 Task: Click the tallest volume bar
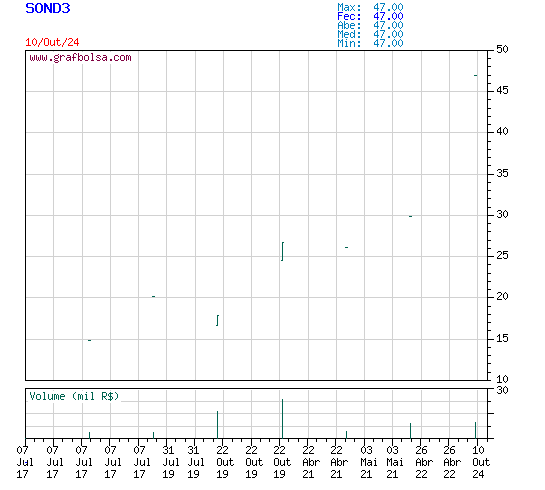coord(283,419)
